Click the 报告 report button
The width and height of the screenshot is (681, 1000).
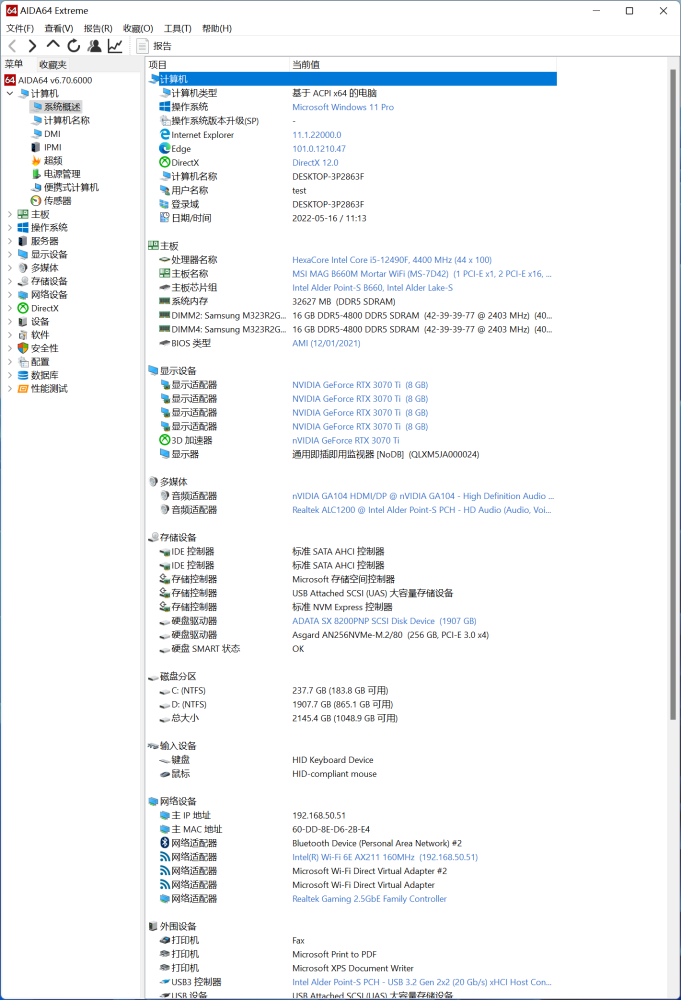[x=154, y=46]
